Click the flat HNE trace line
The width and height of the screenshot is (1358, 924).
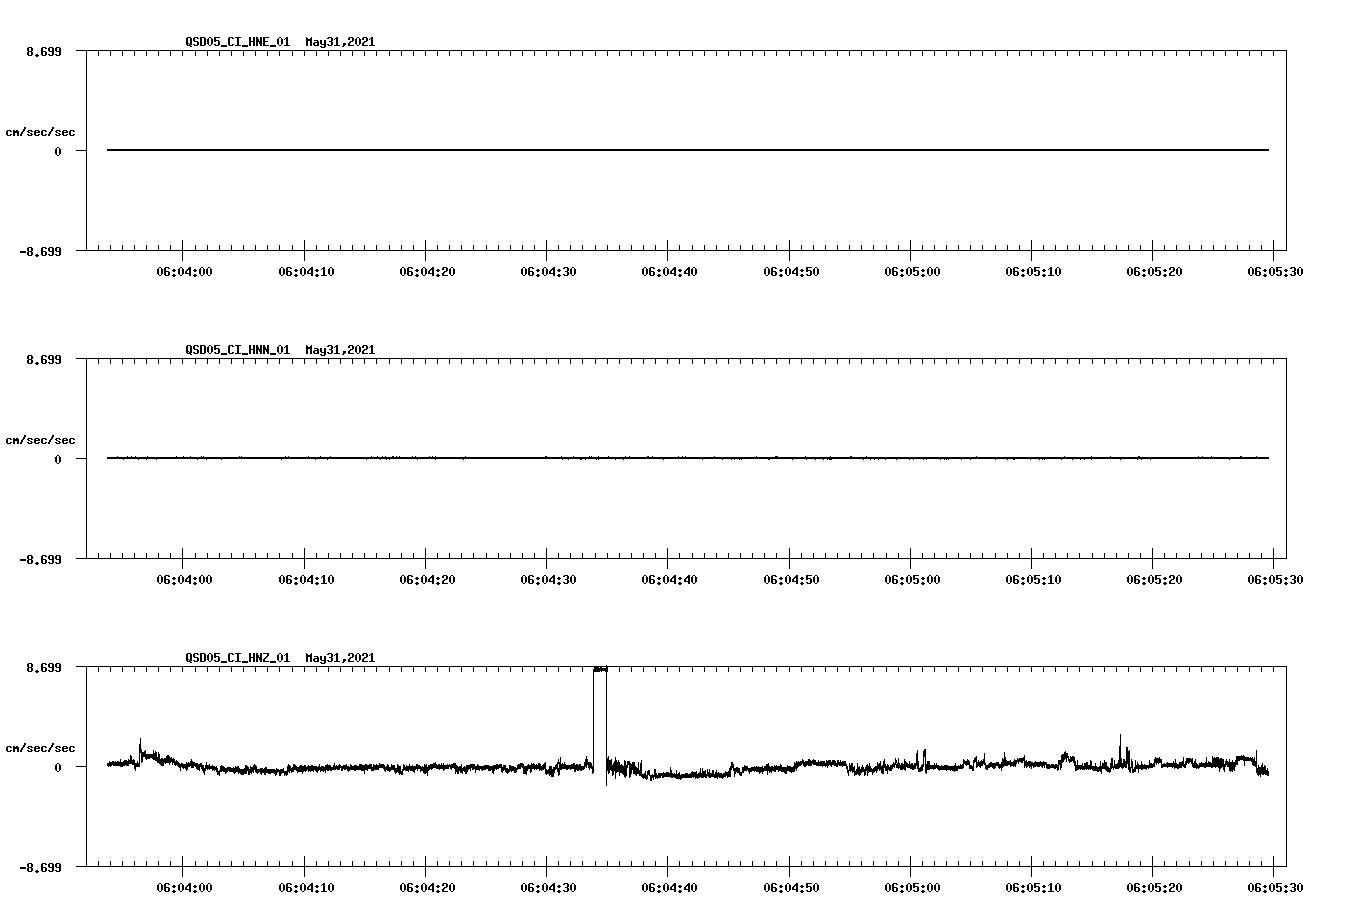(x=688, y=150)
